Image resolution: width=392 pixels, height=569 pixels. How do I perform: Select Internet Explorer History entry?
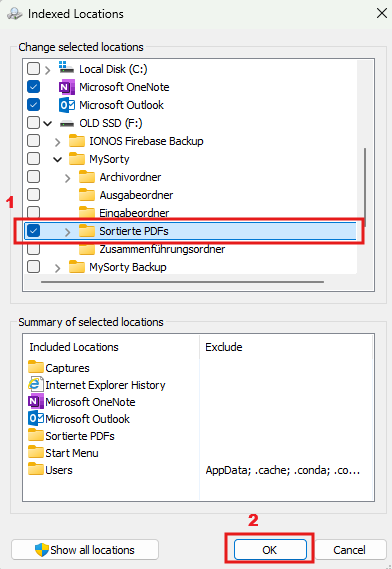pos(105,385)
